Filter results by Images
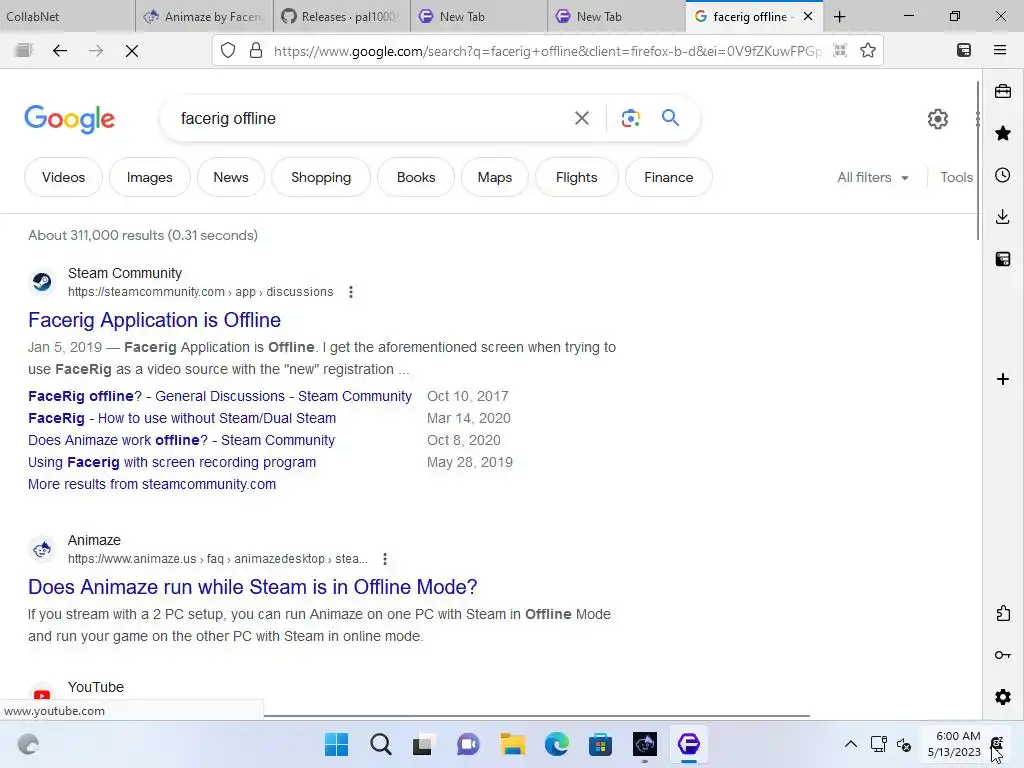Image resolution: width=1024 pixels, height=768 pixels. [x=150, y=177]
